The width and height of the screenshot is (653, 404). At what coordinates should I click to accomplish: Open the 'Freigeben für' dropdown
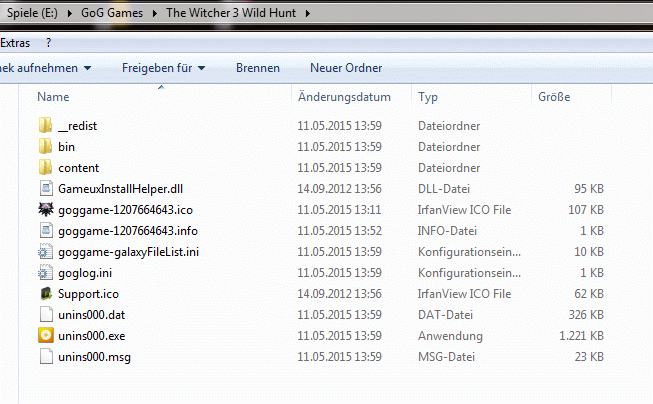(164, 68)
